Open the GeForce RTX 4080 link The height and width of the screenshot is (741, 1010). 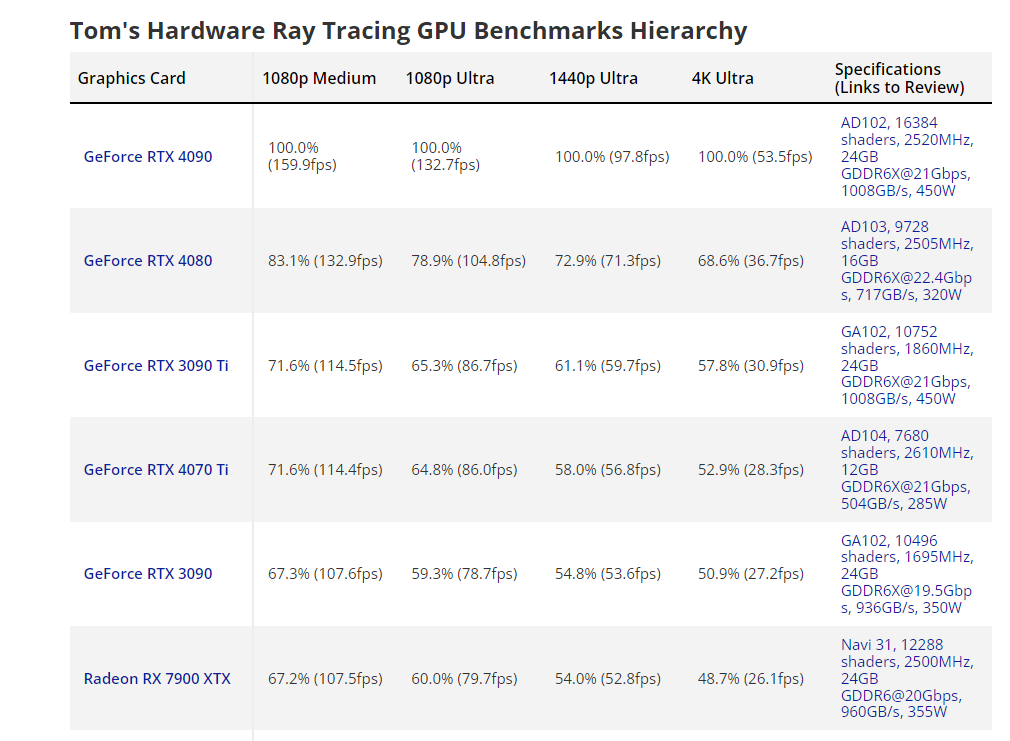pos(148,261)
